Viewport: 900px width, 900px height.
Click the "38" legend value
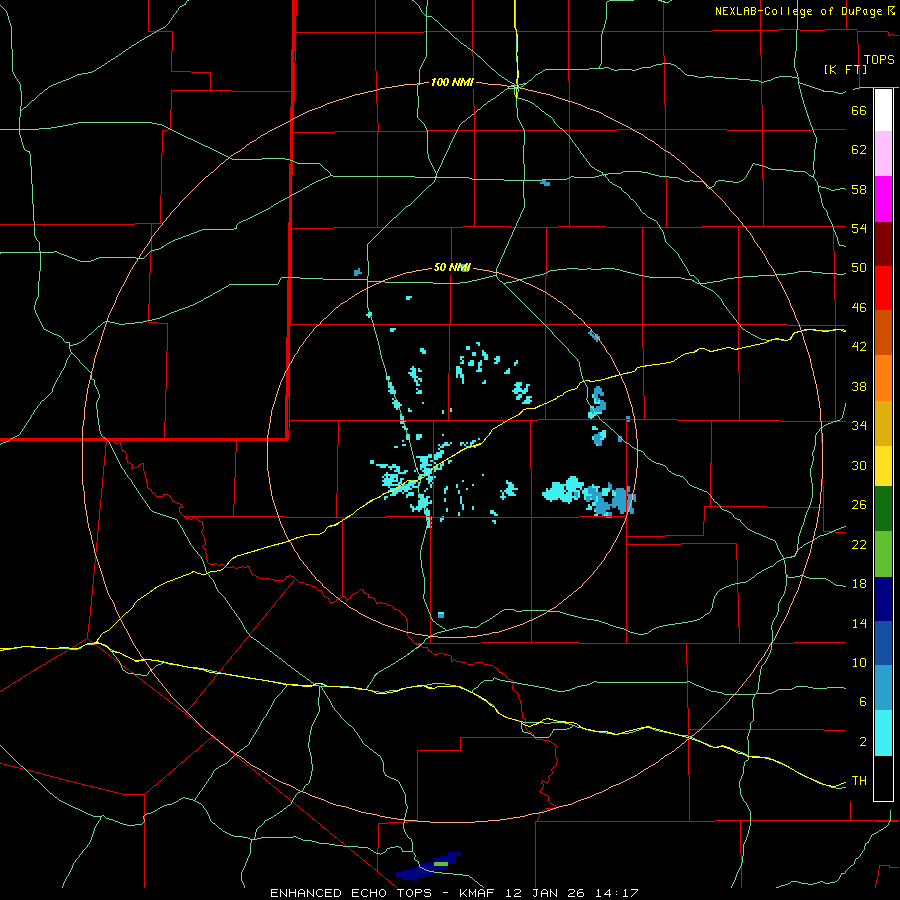coord(859,386)
